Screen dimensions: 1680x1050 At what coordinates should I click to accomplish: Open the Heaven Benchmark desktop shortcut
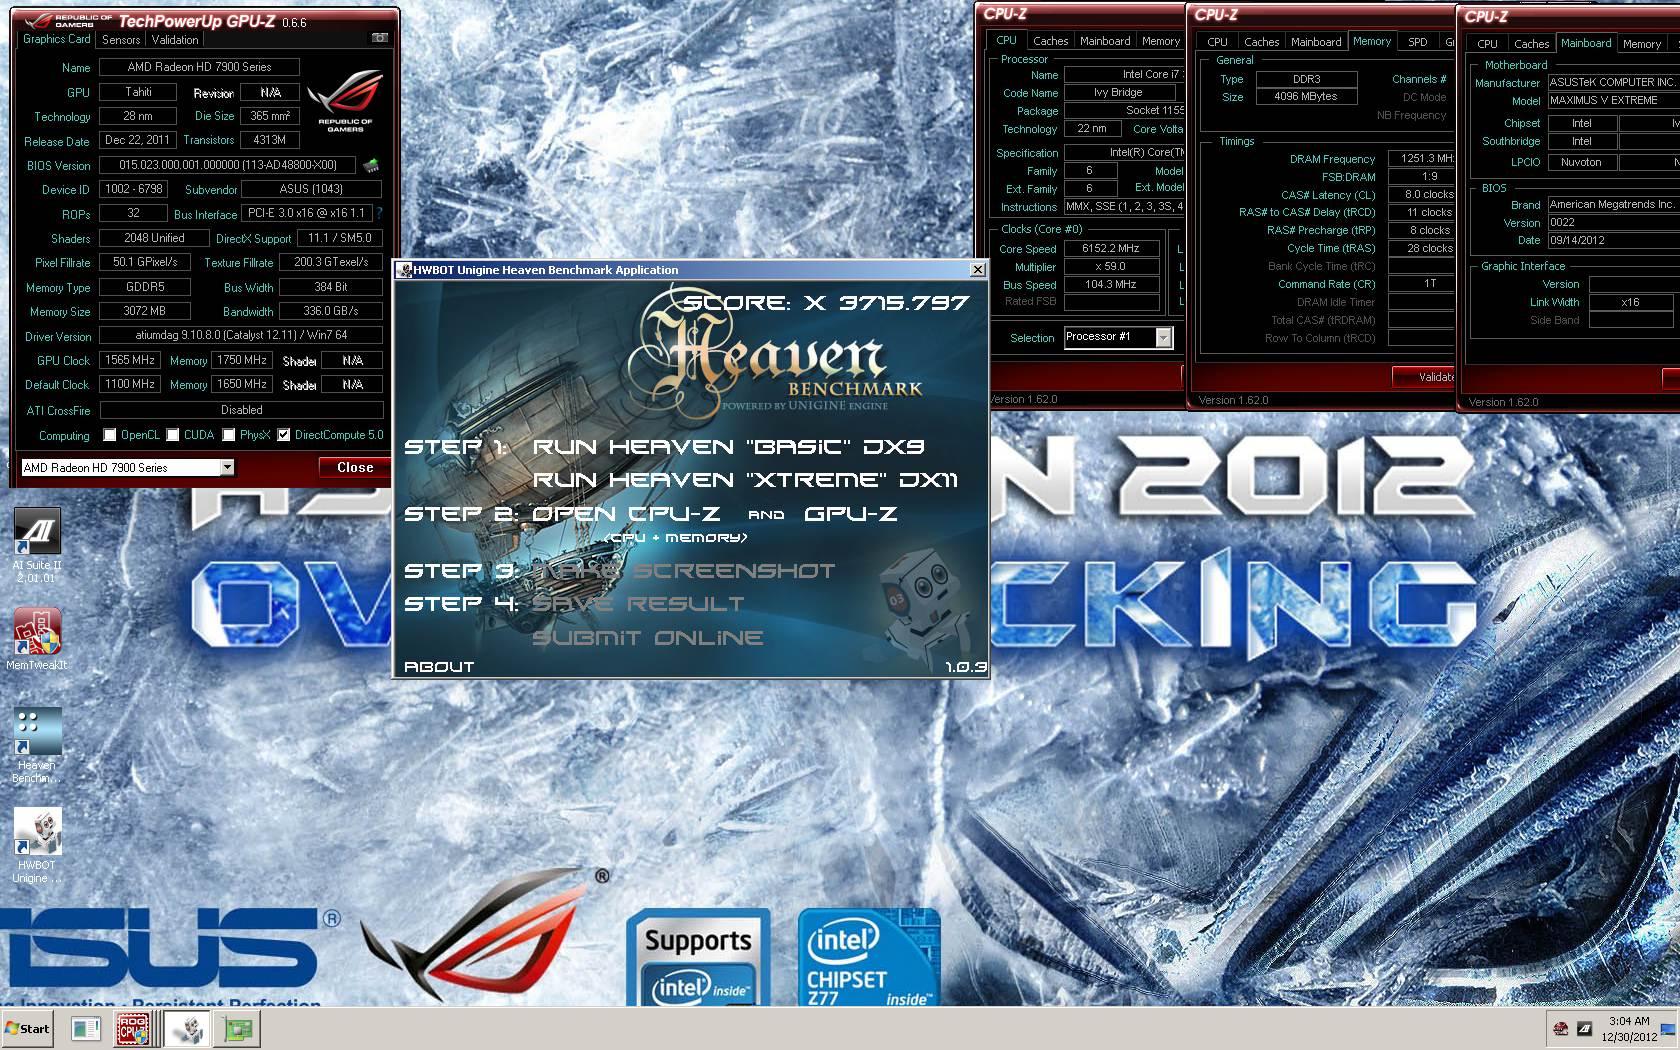coord(36,745)
